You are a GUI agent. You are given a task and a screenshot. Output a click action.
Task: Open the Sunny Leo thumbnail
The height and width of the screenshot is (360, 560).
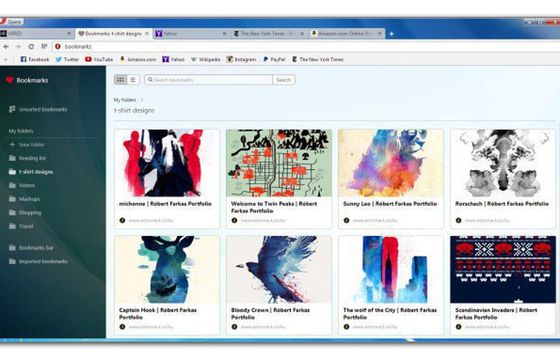[x=391, y=163]
